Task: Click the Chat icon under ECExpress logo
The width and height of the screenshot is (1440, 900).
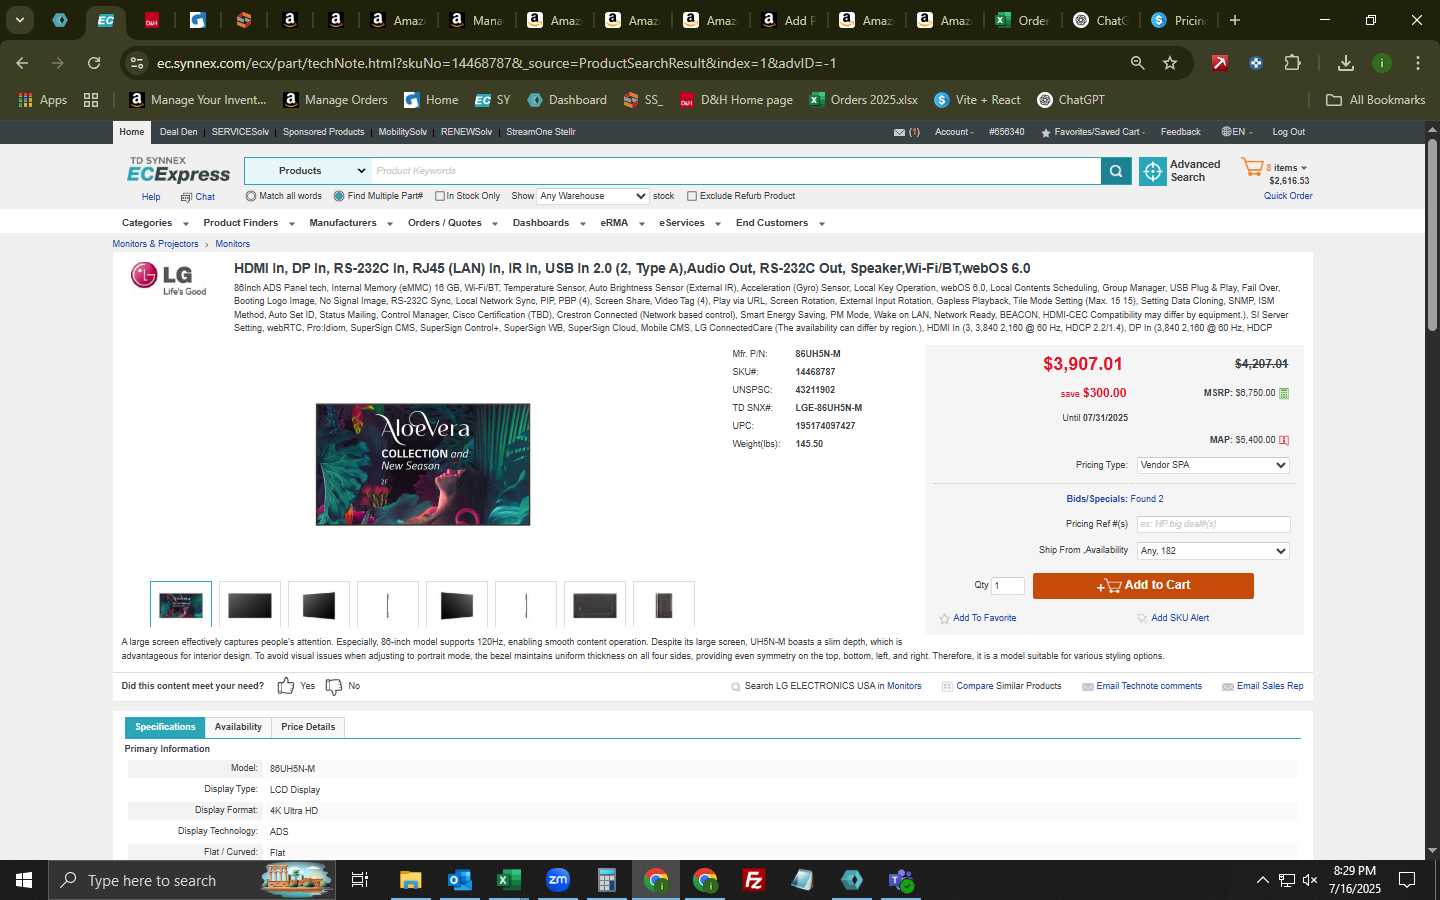Action: 186,197
